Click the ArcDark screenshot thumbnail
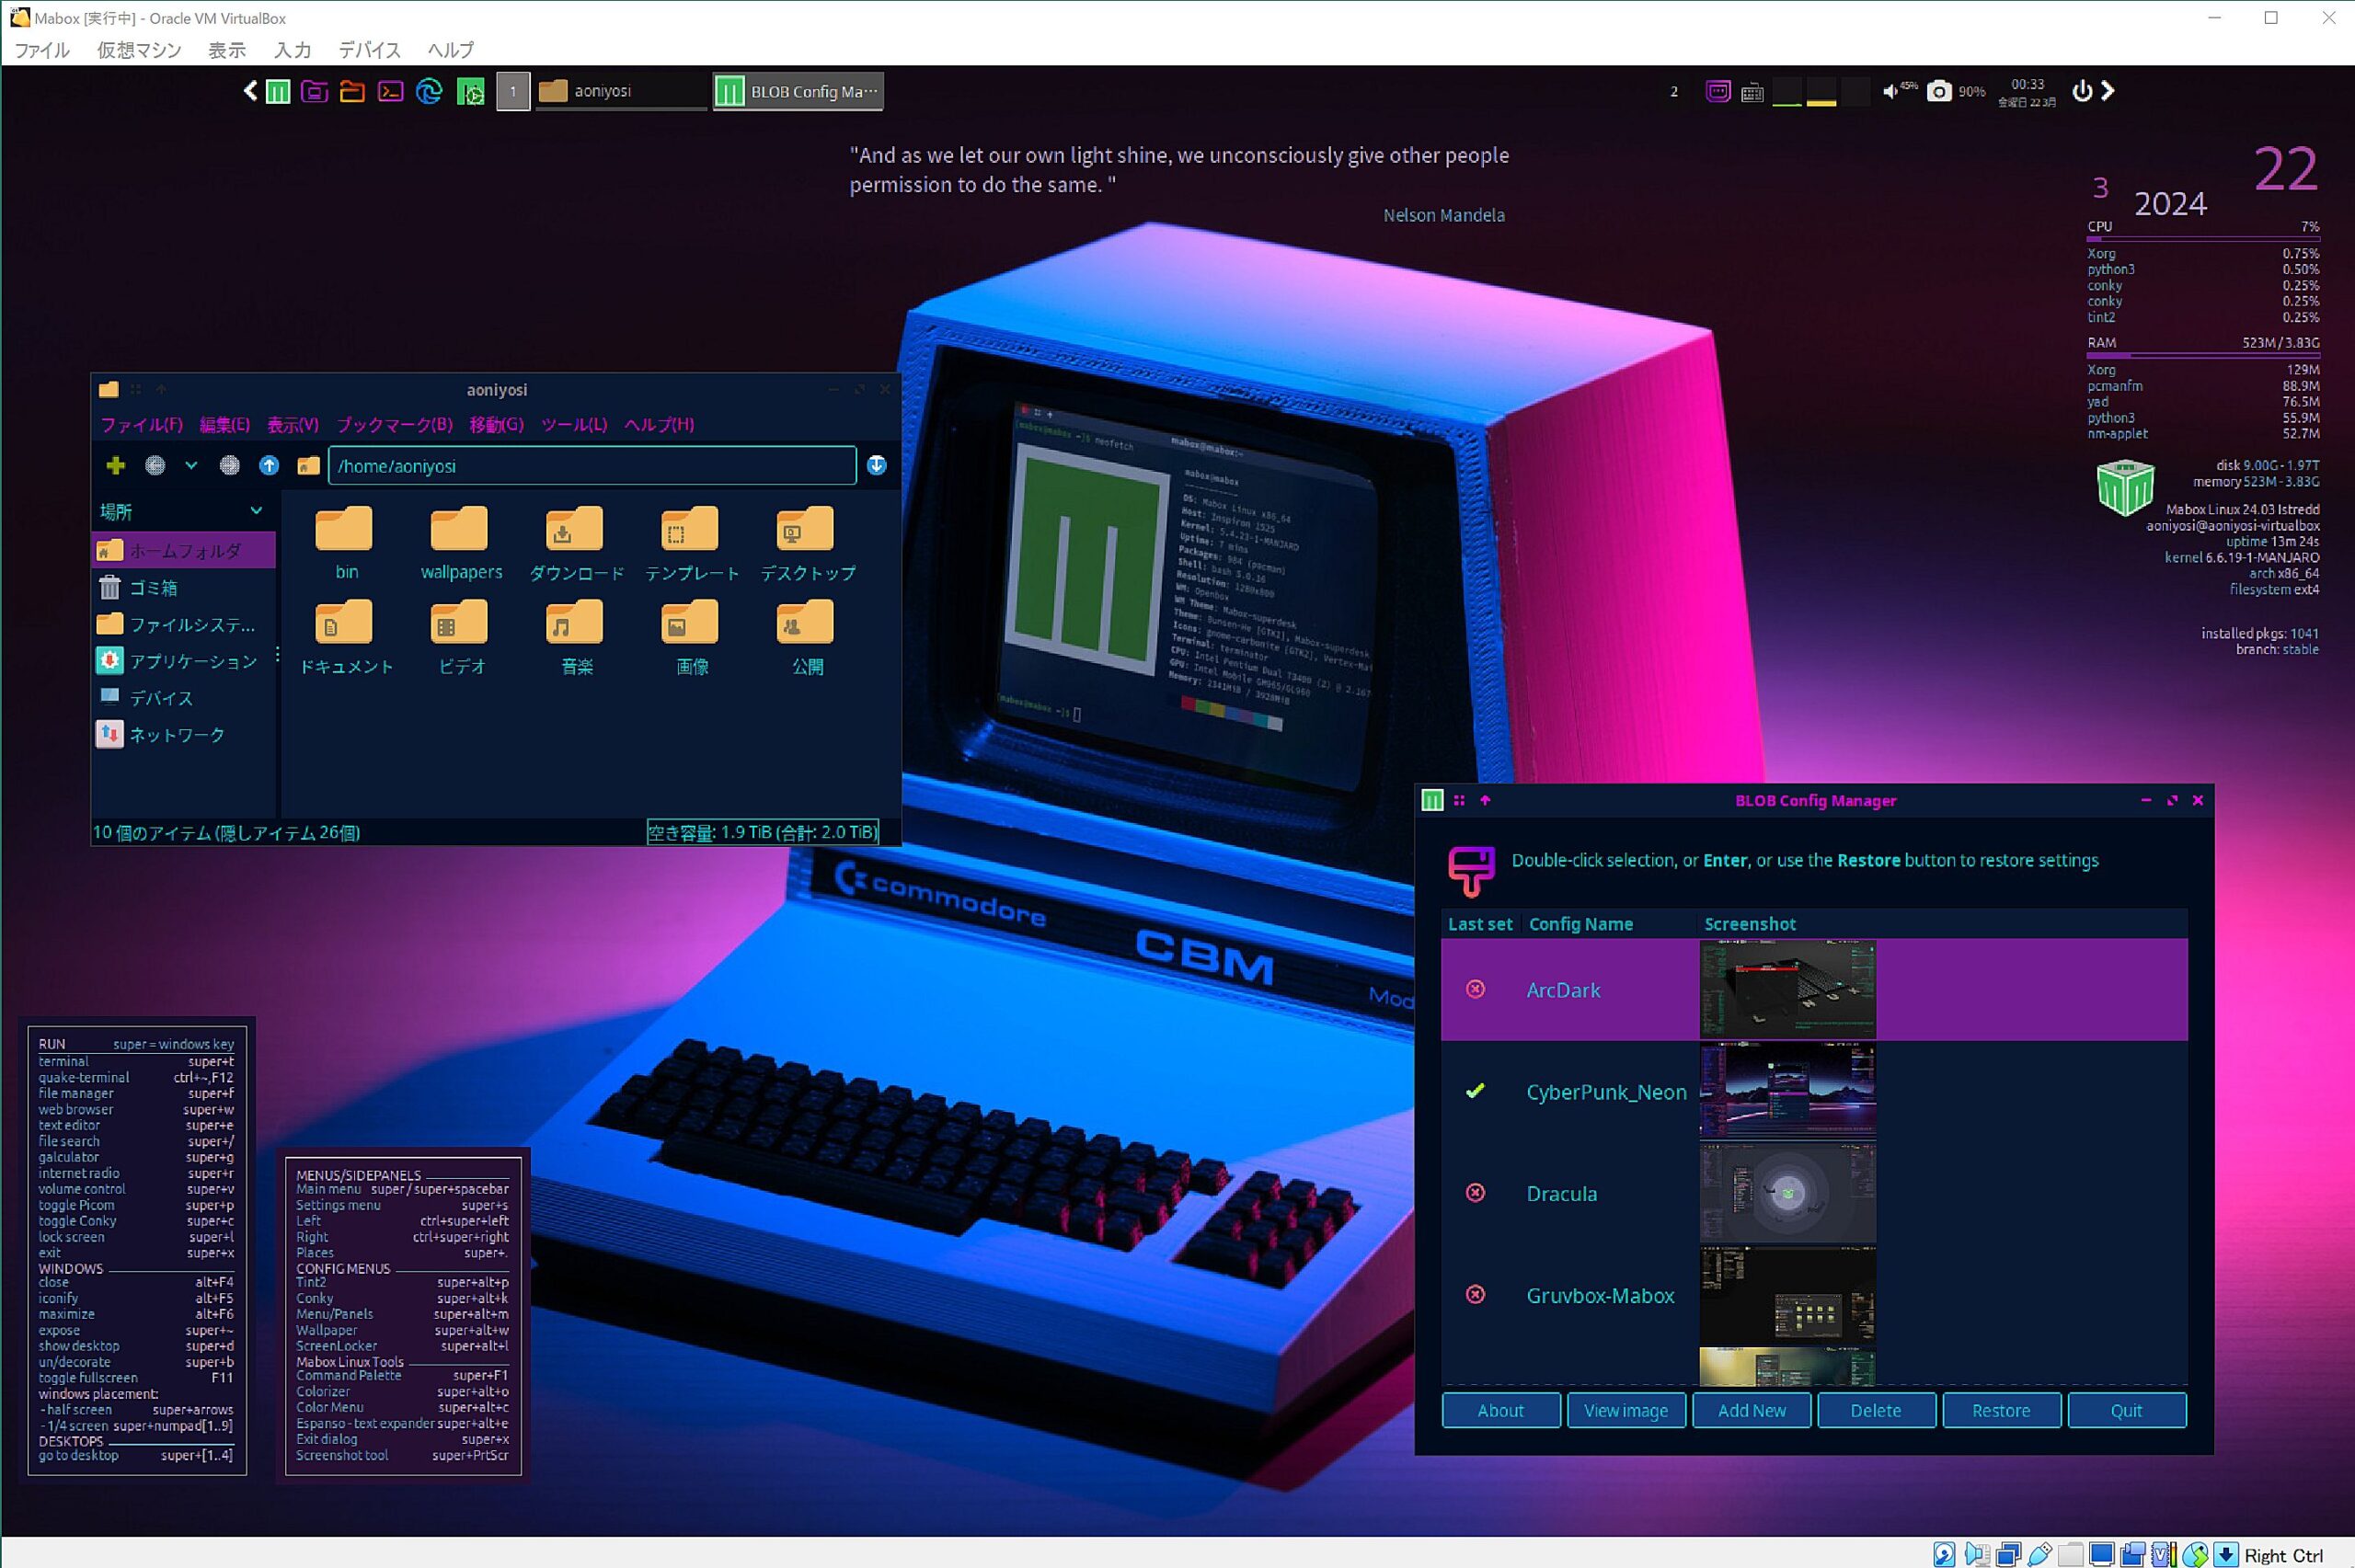This screenshot has height=1568, width=2355. (x=1788, y=989)
